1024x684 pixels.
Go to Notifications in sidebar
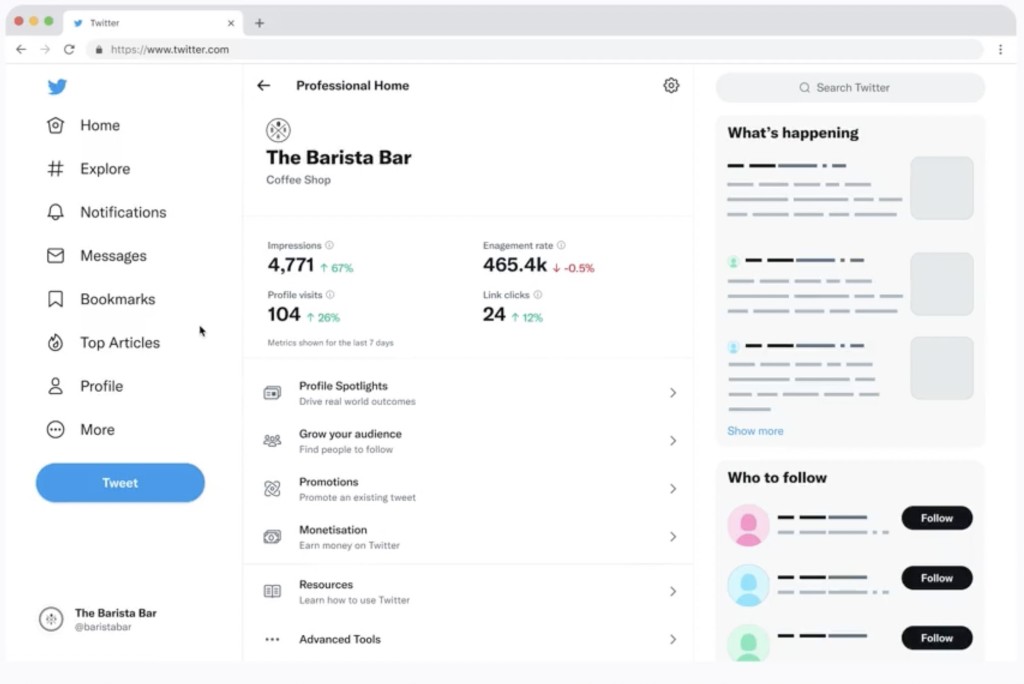[123, 212]
